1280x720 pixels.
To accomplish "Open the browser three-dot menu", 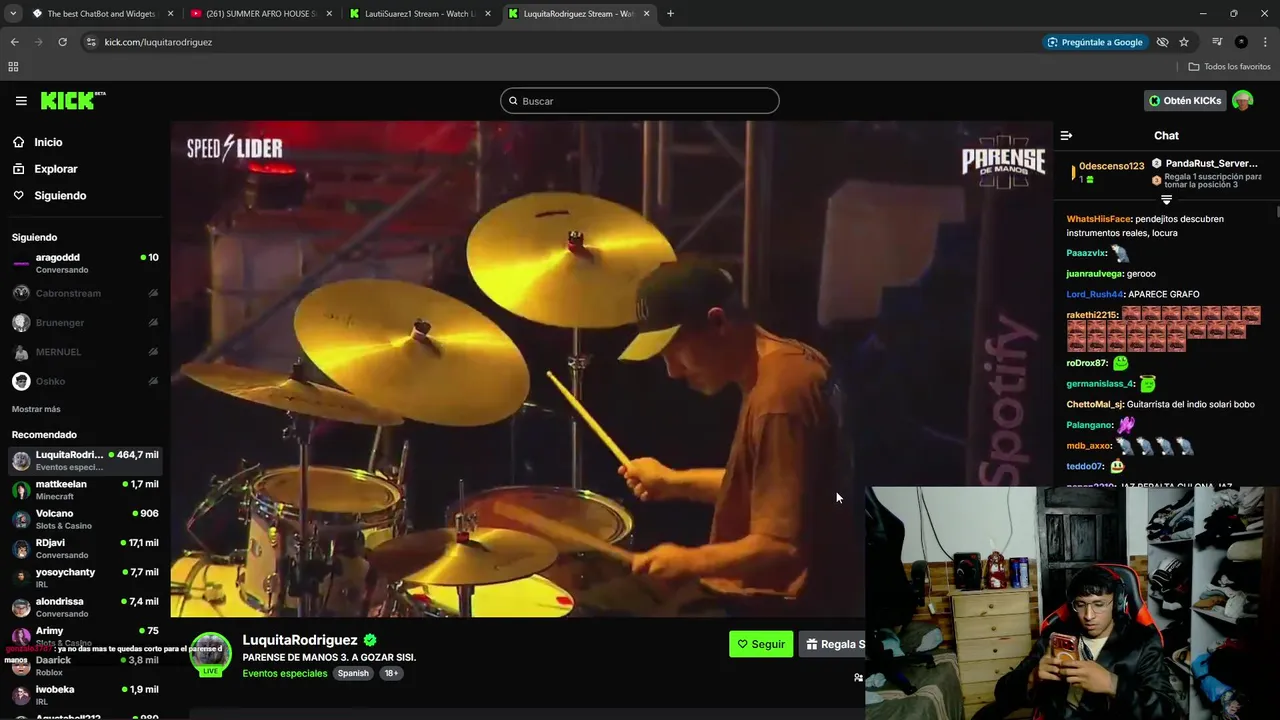I will click(1266, 42).
